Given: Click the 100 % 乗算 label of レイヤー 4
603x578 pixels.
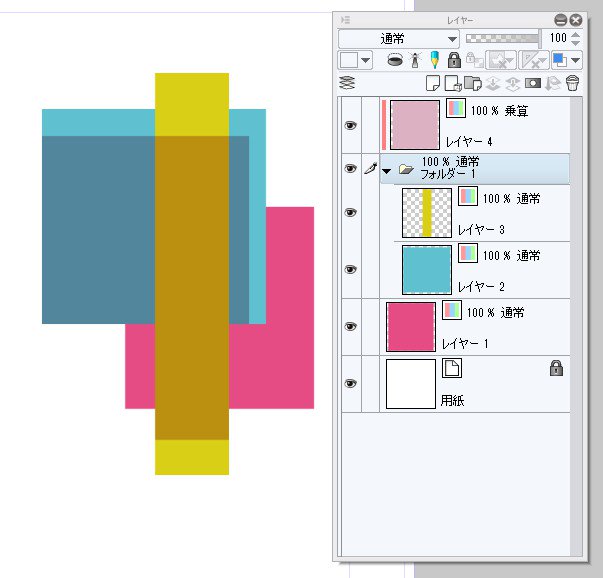Looking at the screenshot, I should pyautogui.click(x=499, y=111).
